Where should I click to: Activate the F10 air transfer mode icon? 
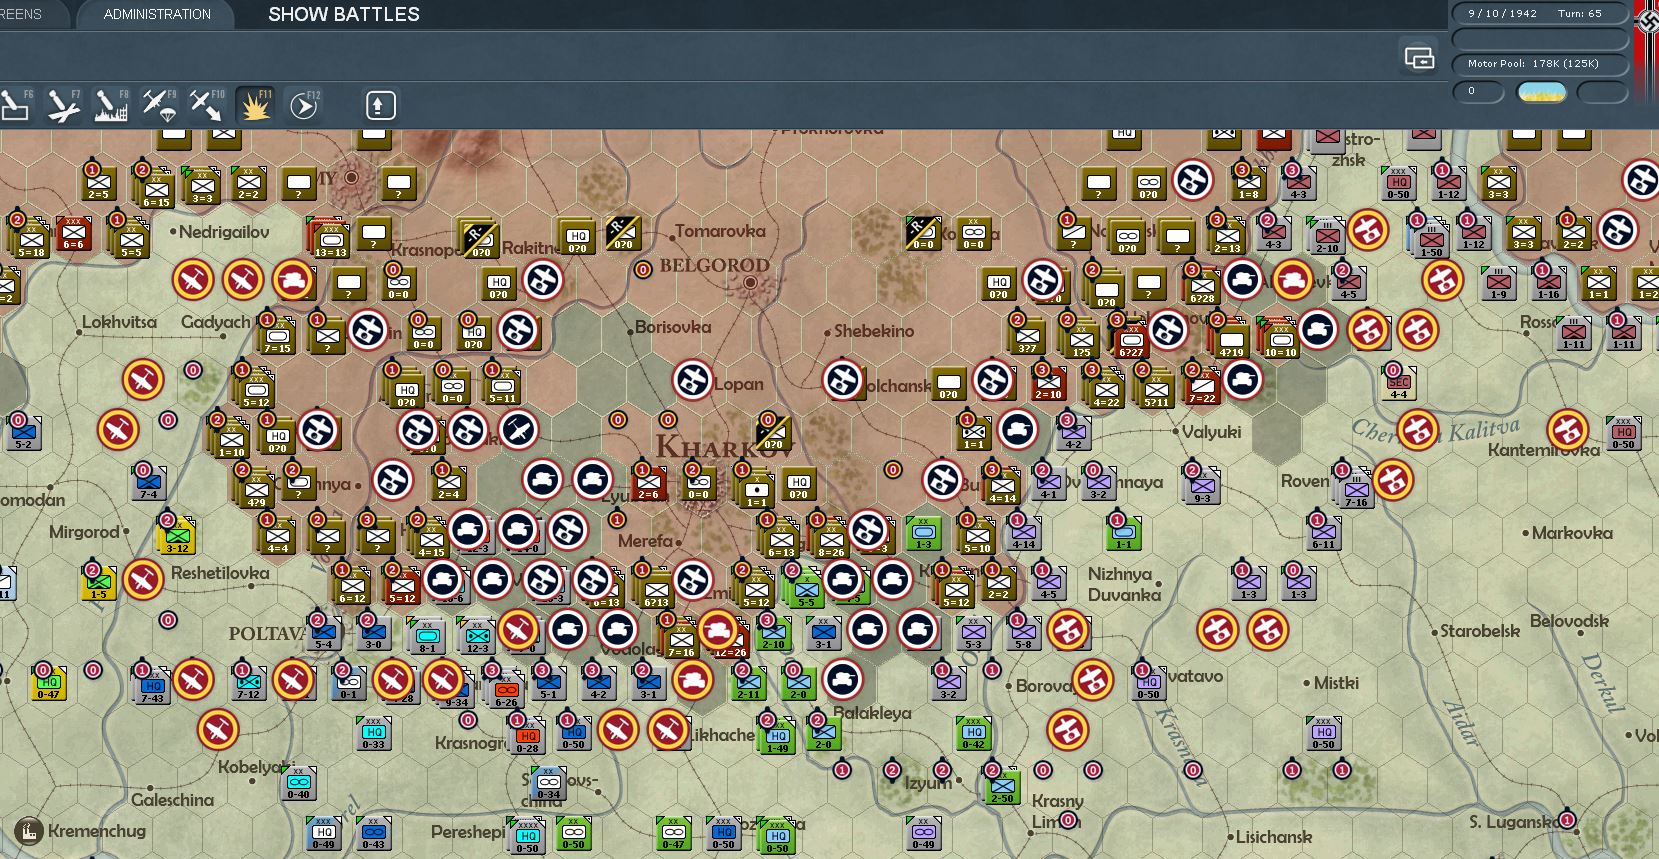point(207,105)
